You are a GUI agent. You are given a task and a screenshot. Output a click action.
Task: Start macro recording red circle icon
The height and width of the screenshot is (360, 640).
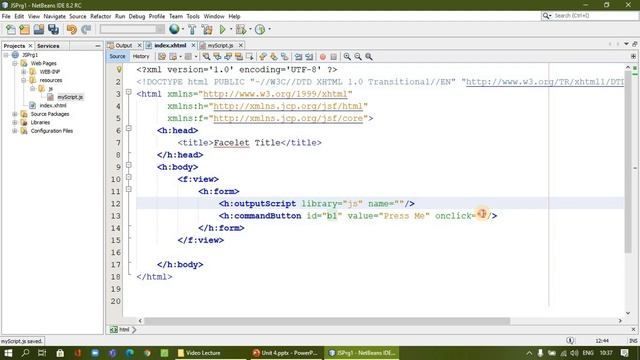pos(322,57)
